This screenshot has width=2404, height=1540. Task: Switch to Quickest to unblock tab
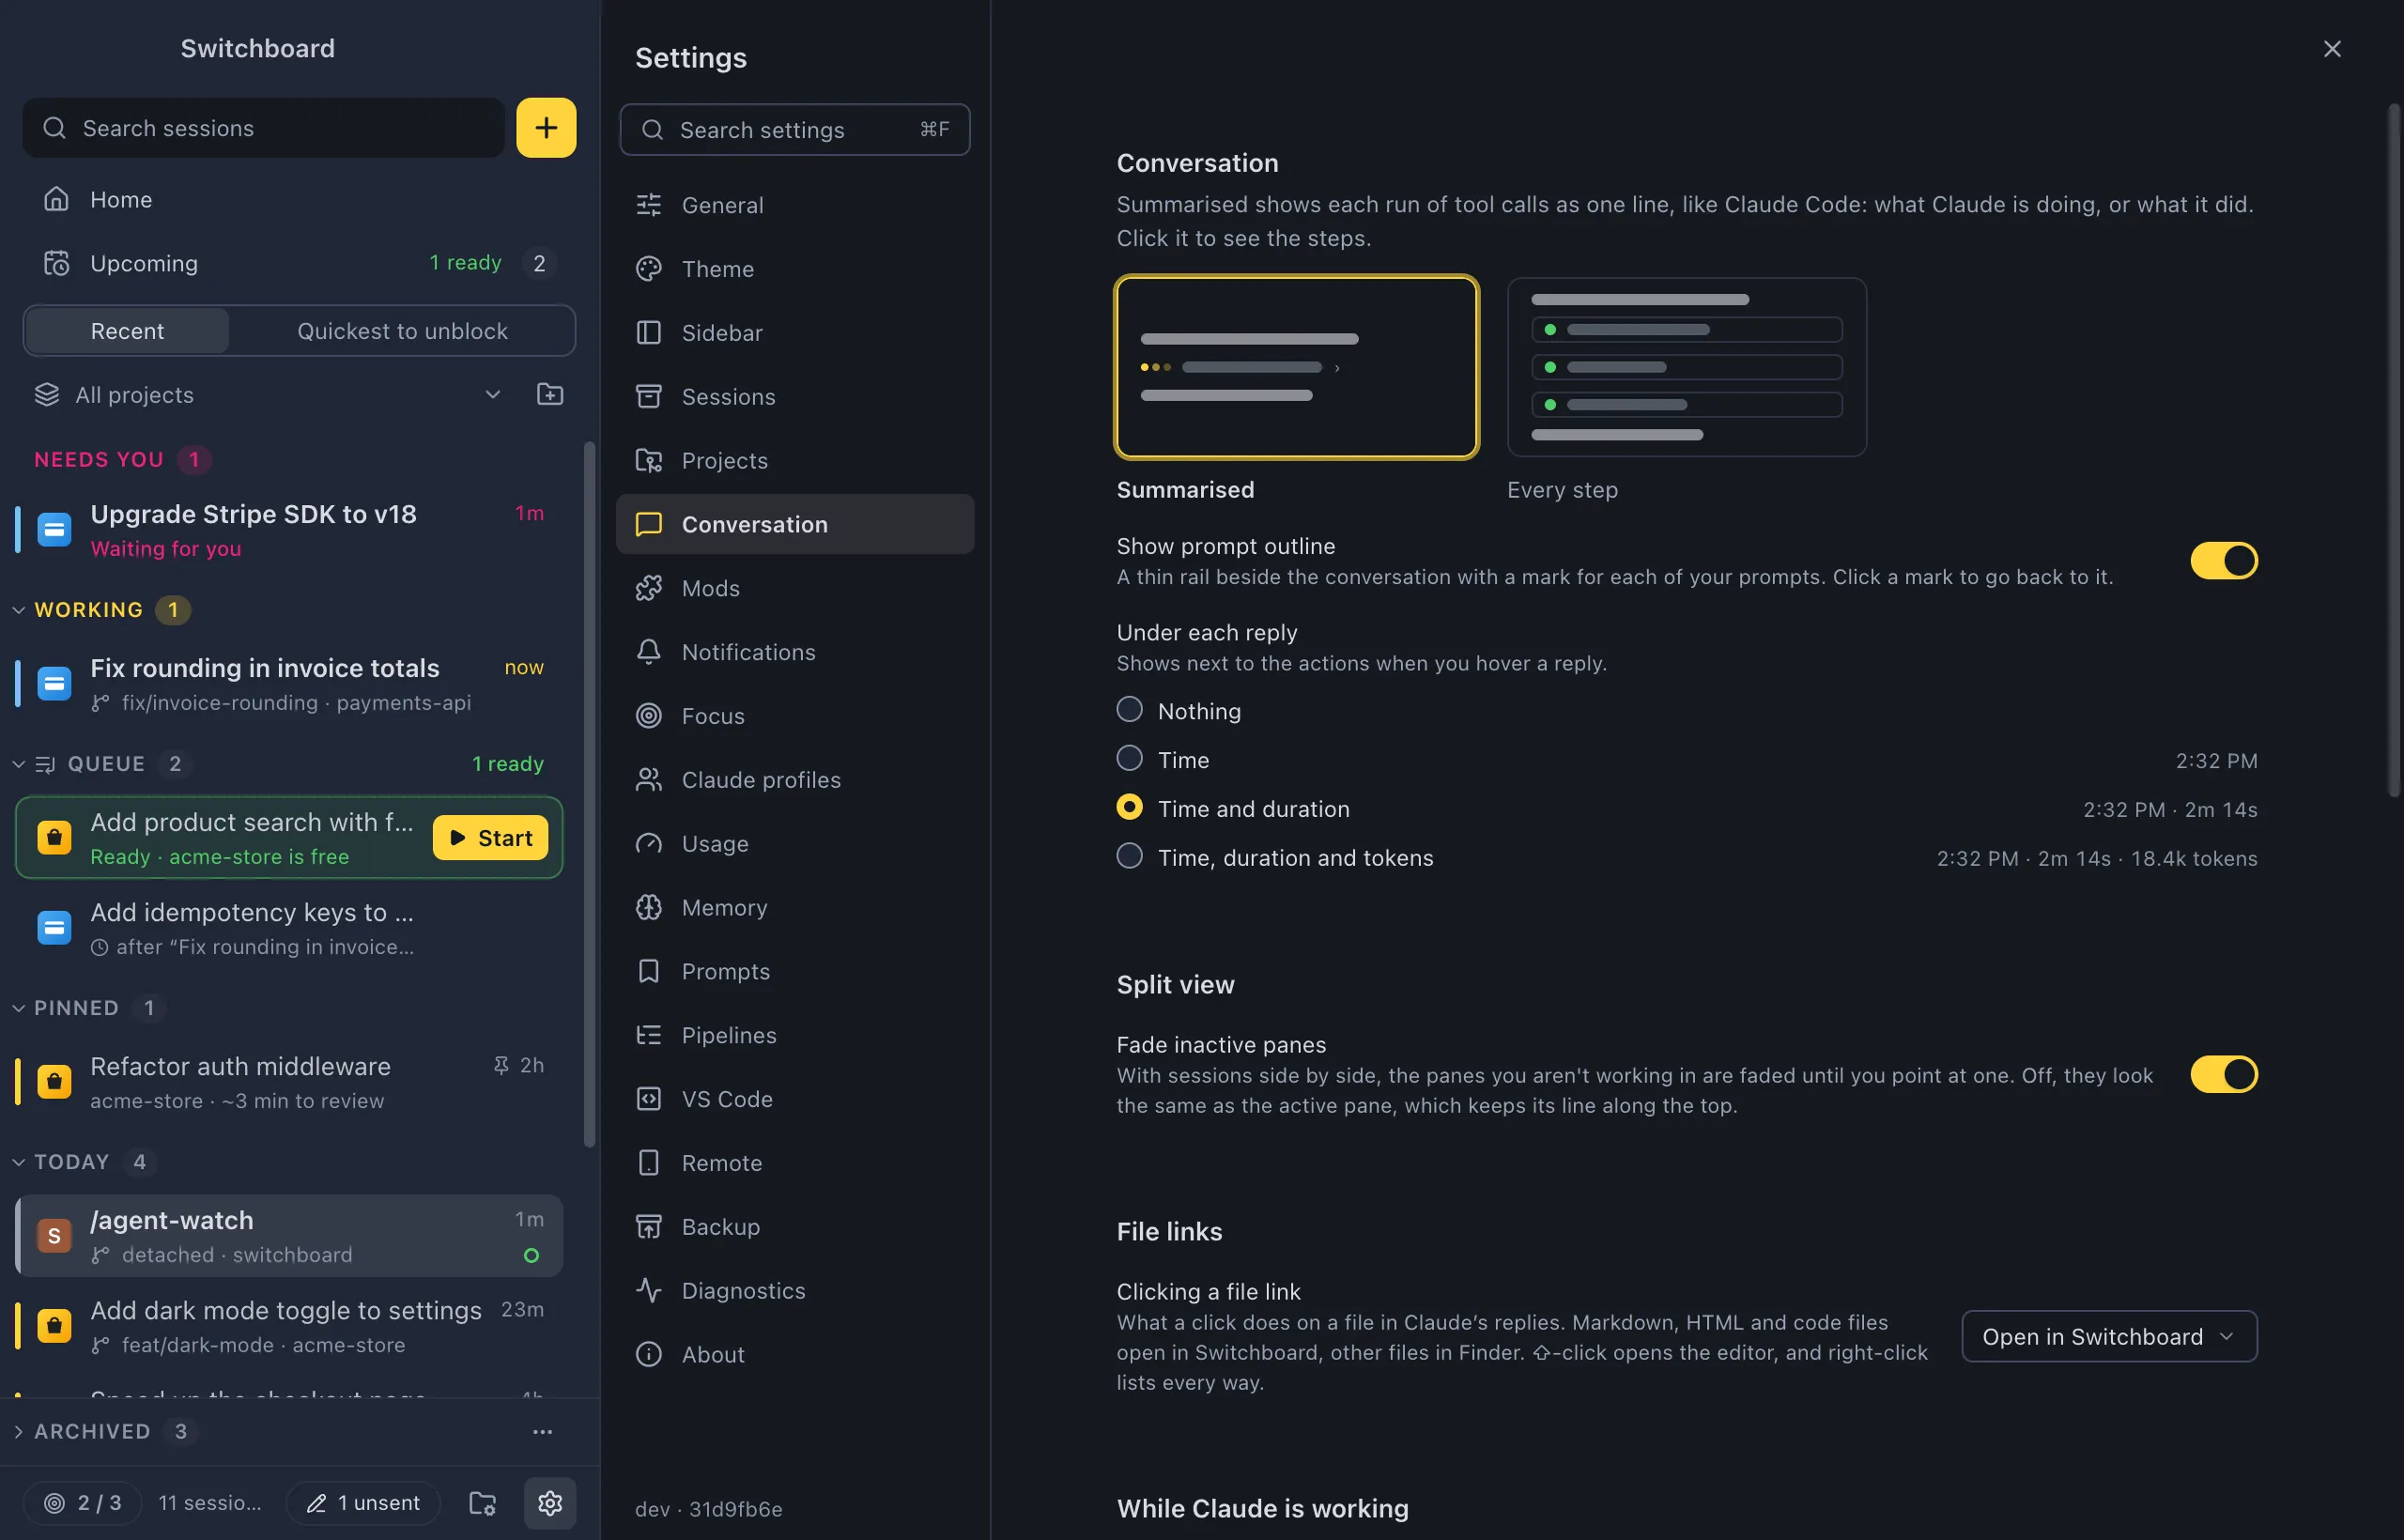402,331
